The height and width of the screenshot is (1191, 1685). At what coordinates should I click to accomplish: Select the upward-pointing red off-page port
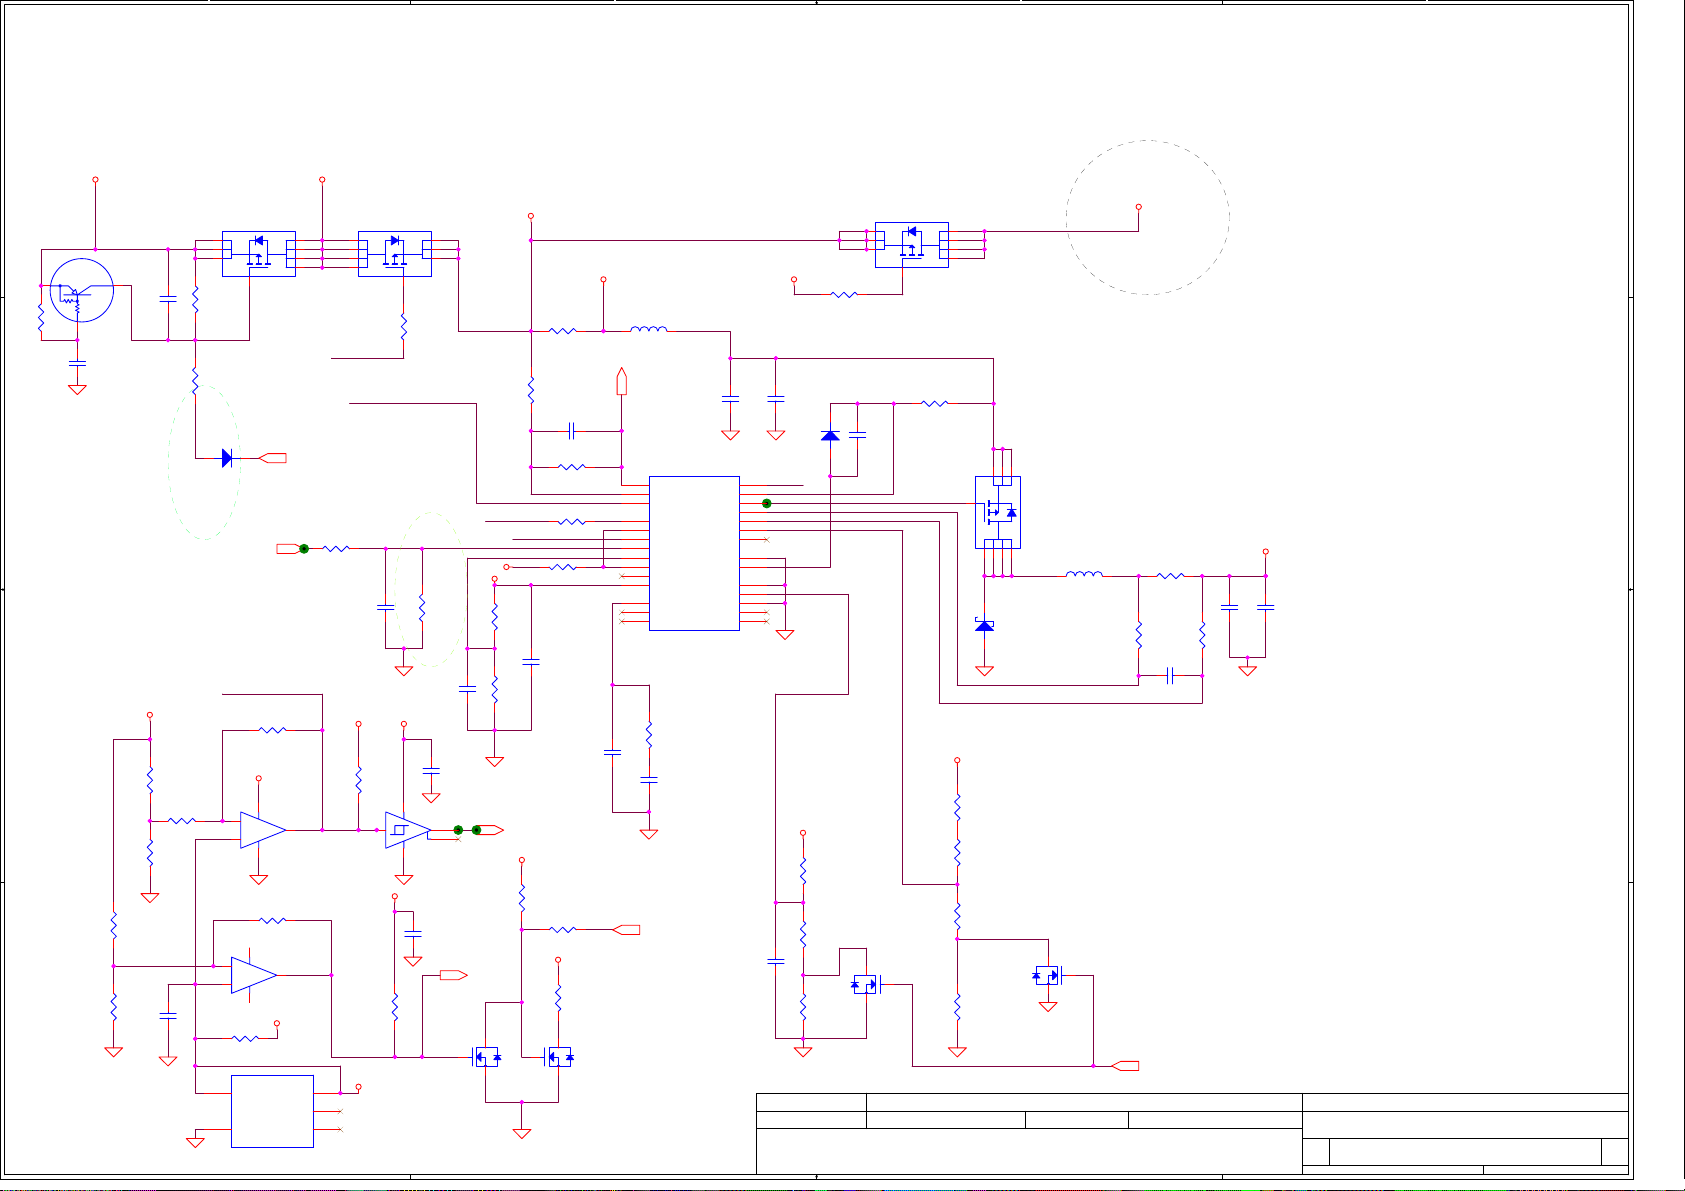click(x=621, y=381)
